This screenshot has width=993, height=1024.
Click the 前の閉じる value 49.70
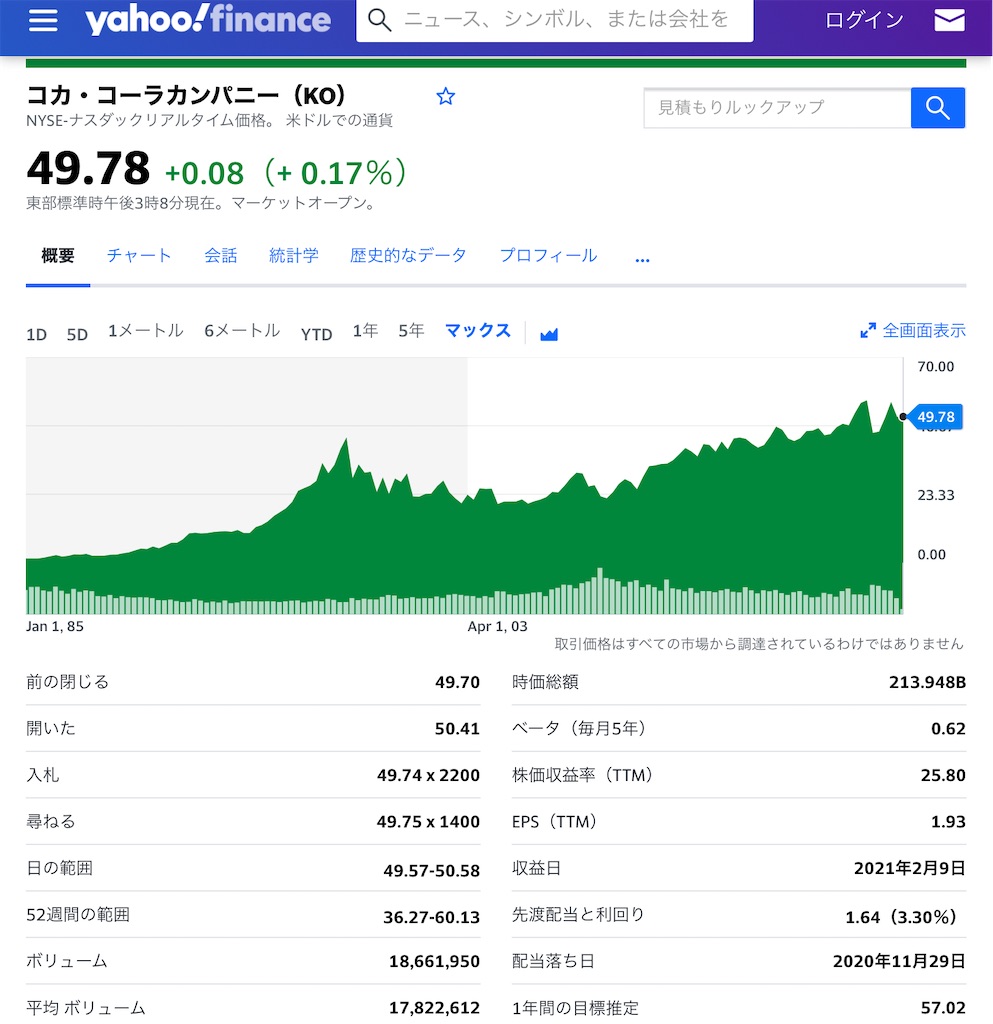(x=457, y=682)
